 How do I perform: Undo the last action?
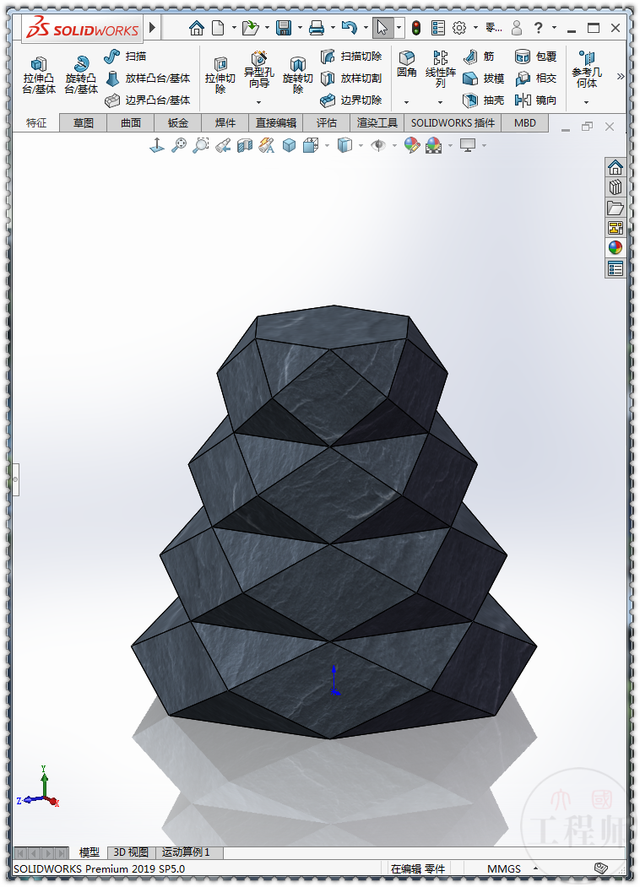tap(349, 28)
